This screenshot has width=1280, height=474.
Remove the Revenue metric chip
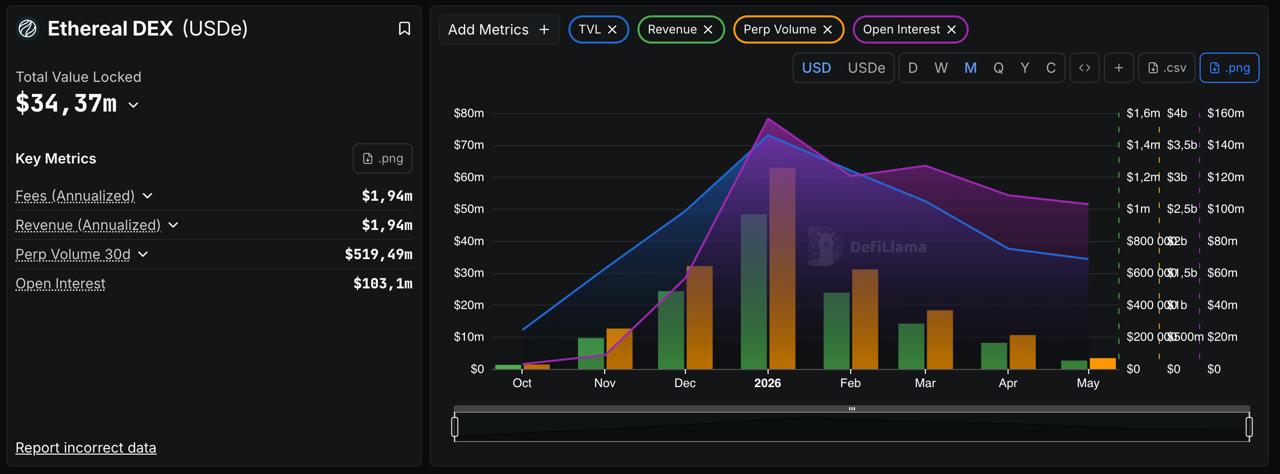pos(708,30)
